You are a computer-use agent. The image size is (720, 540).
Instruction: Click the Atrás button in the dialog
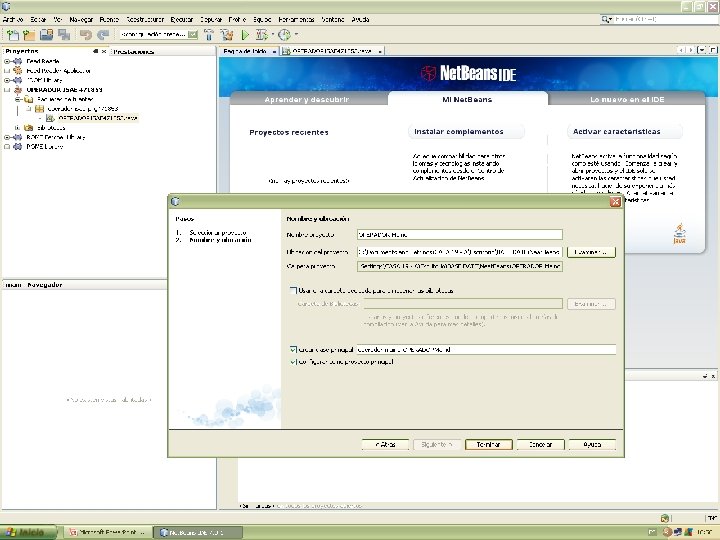pyautogui.click(x=385, y=444)
